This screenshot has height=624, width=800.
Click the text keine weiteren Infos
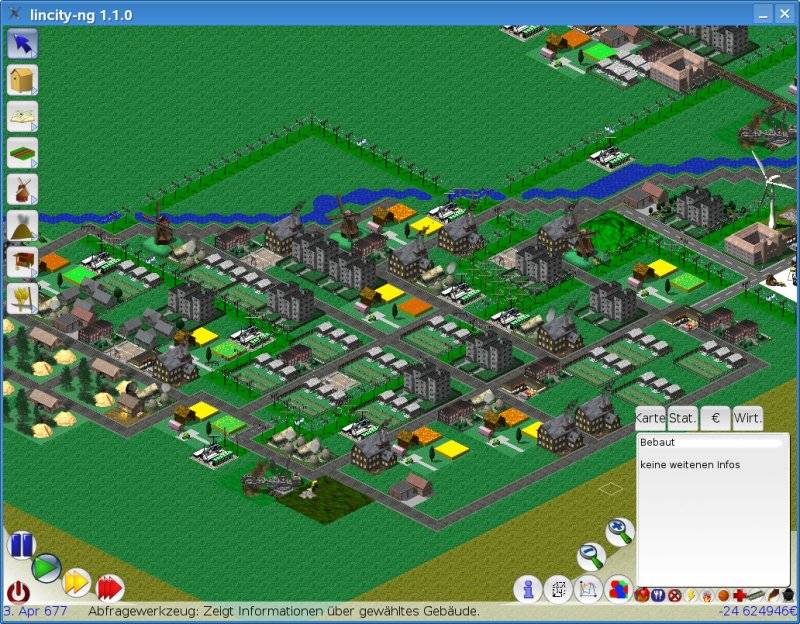tap(690, 465)
